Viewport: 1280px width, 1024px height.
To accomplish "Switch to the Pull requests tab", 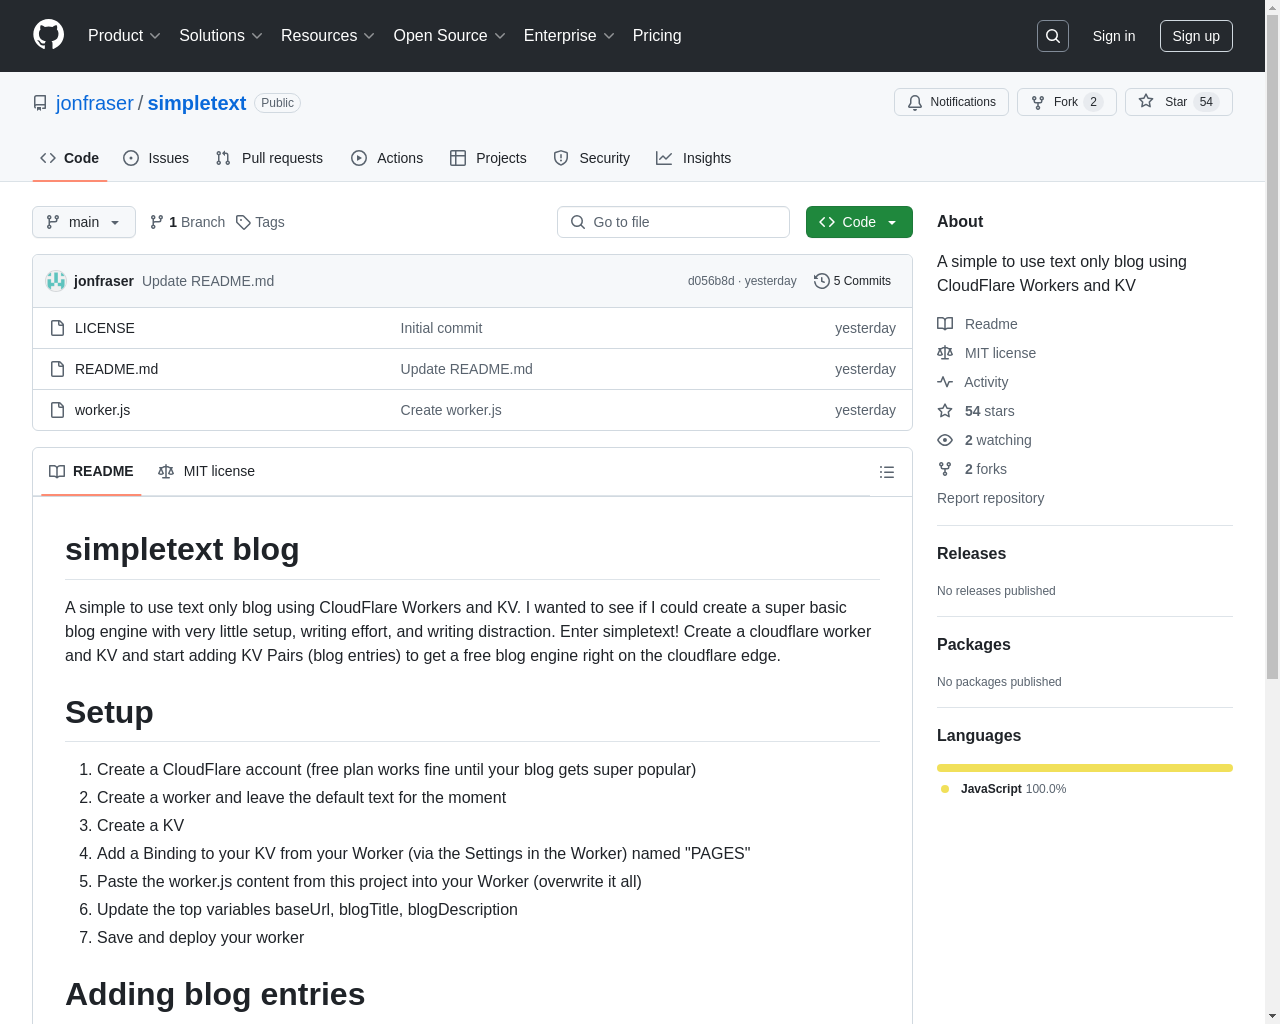I will (269, 158).
